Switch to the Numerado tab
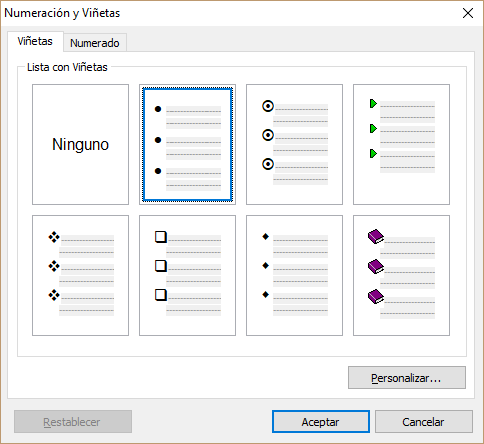This screenshot has height=444, width=484. point(95,43)
